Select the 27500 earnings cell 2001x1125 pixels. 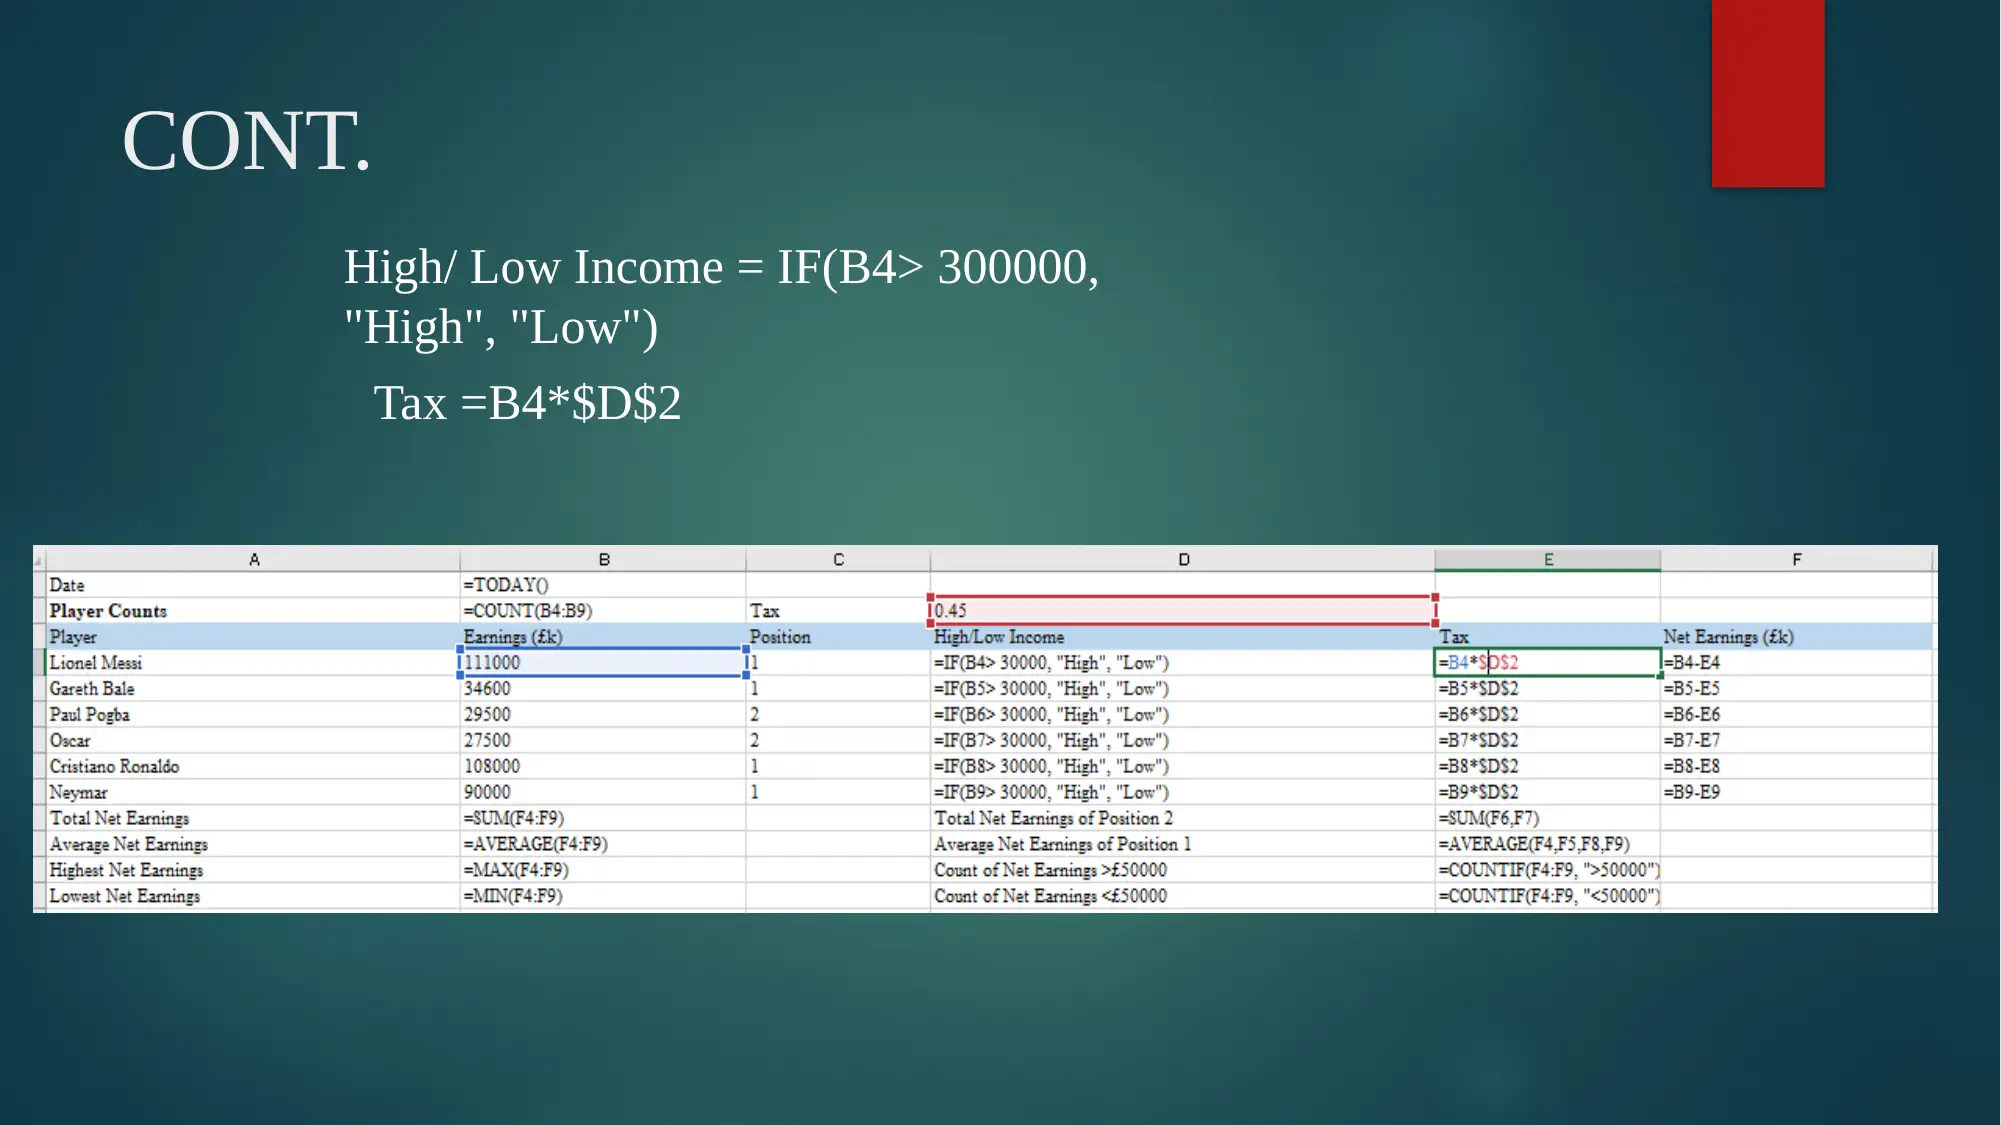pyautogui.click(x=603, y=741)
